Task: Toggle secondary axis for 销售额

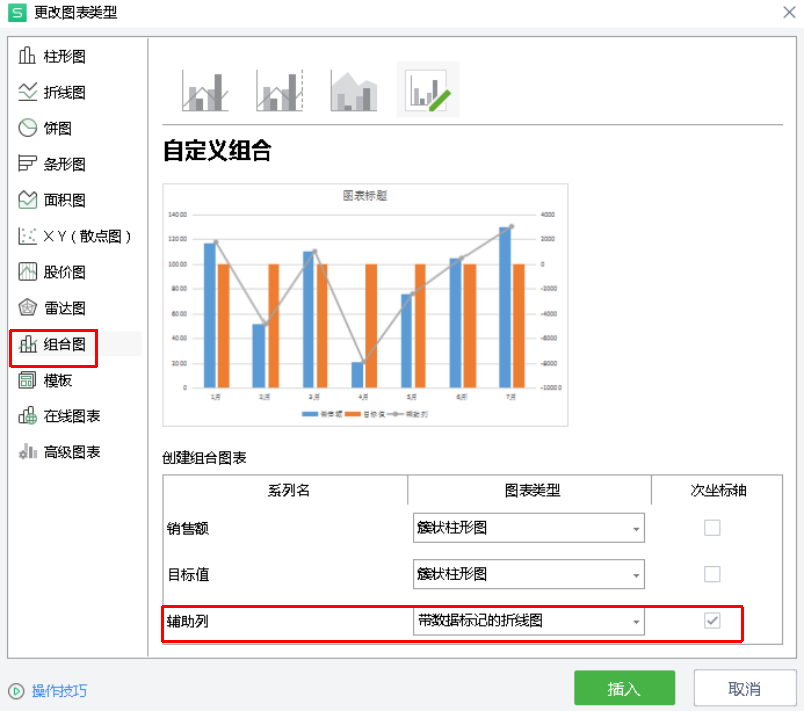Action: (712, 527)
